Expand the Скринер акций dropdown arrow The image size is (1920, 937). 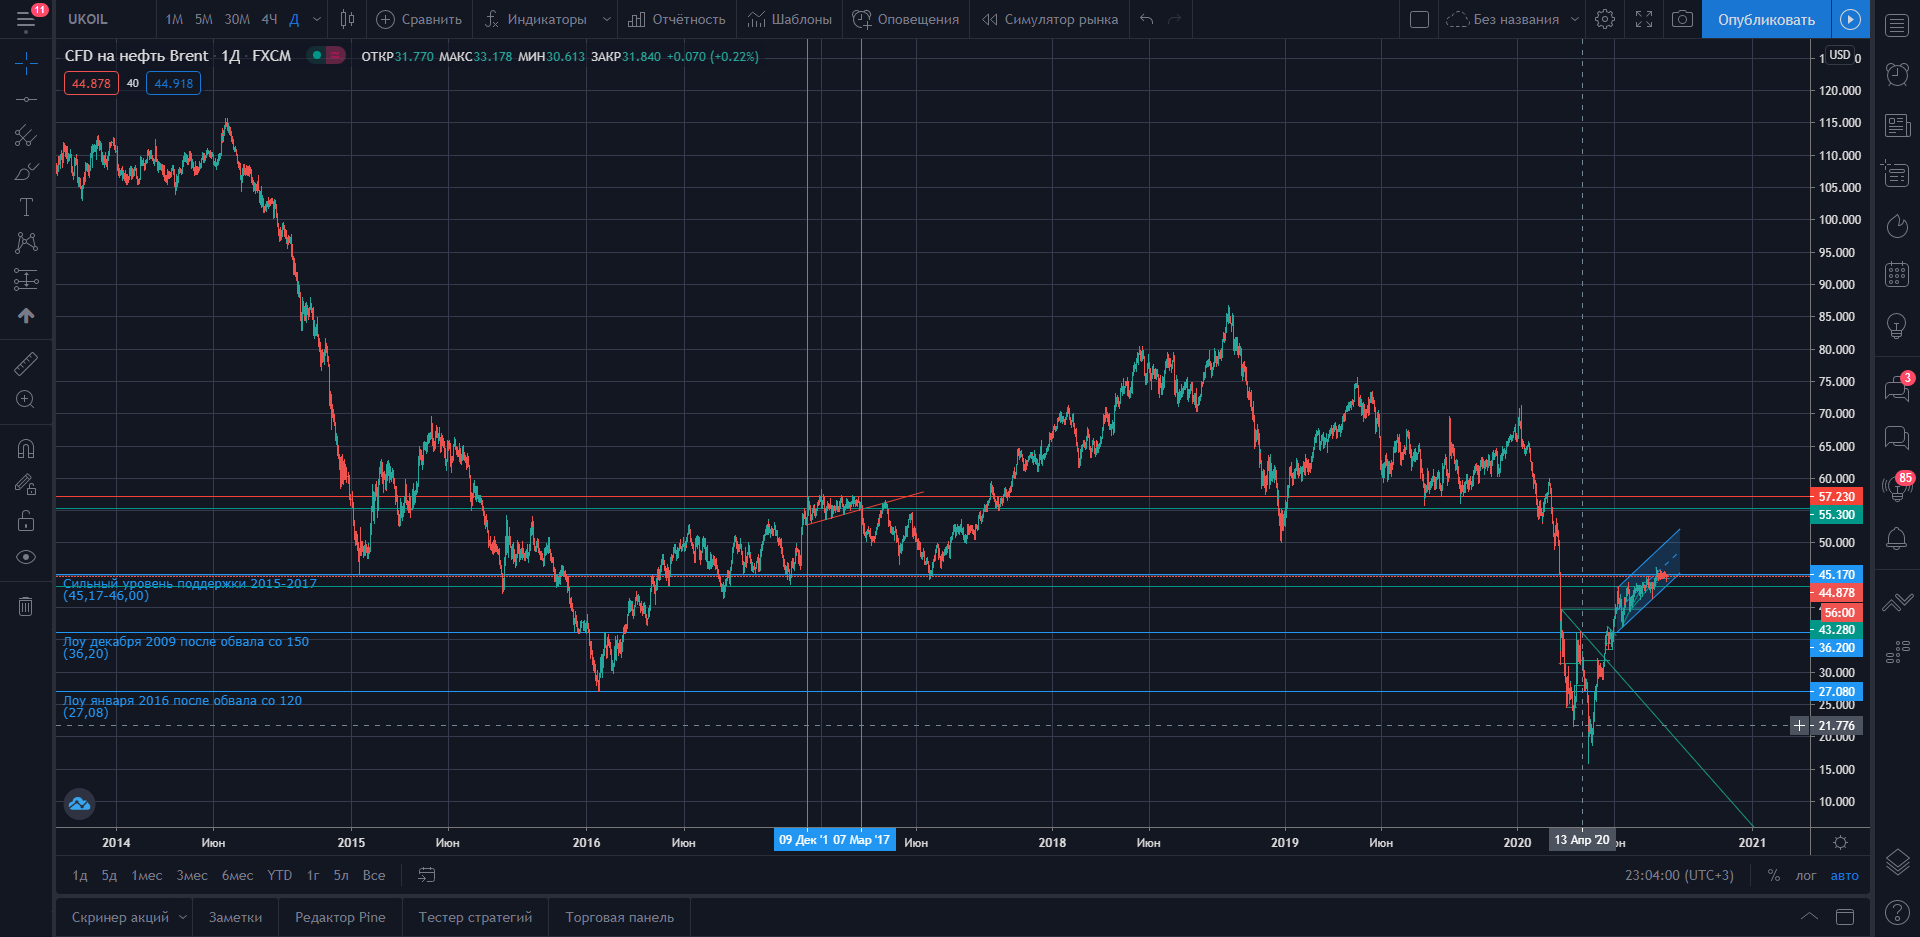coord(183,917)
